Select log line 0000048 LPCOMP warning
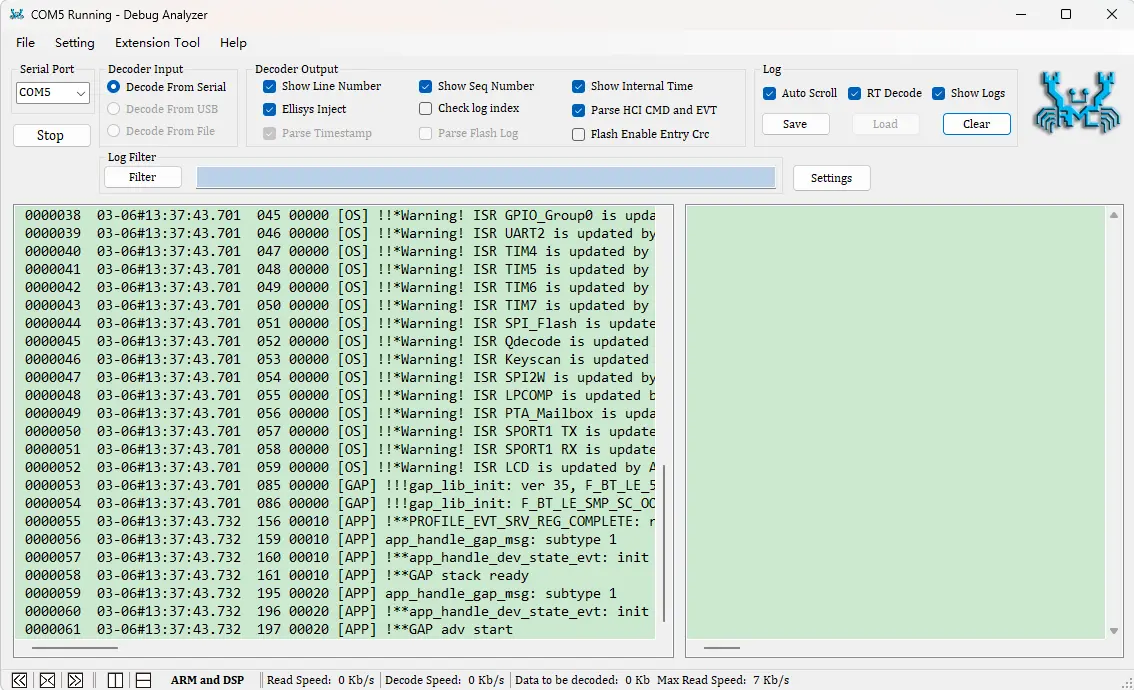The width and height of the screenshot is (1134, 690). (338, 396)
